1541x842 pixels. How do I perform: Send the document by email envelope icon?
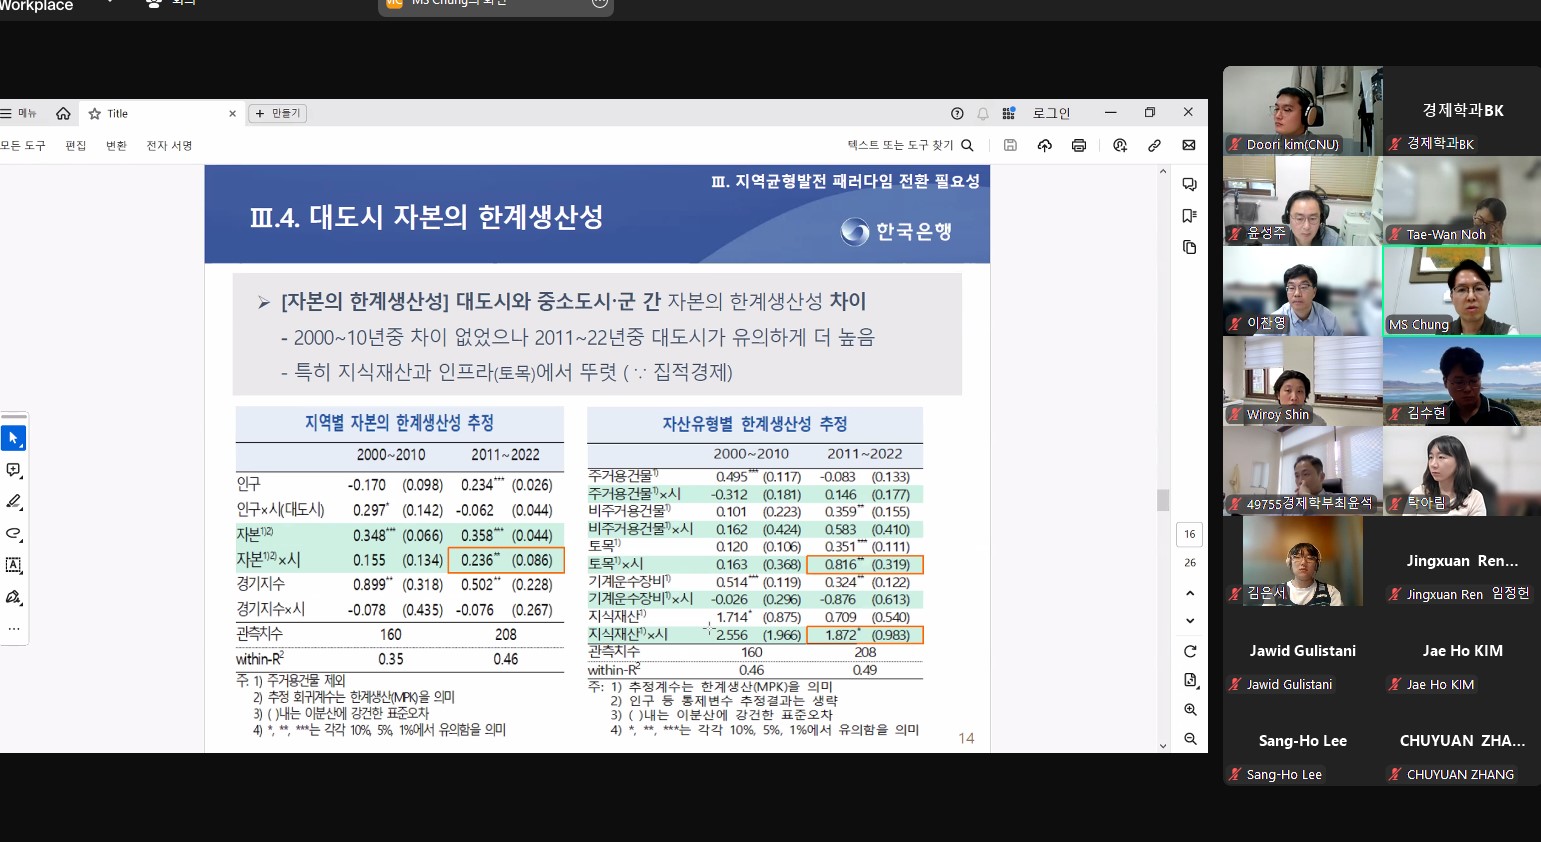pyautogui.click(x=1189, y=145)
